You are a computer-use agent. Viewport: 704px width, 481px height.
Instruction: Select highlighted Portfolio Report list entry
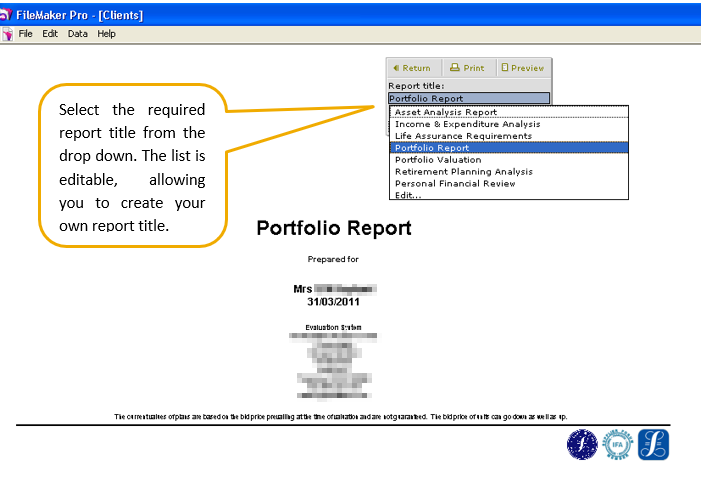(x=509, y=148)
